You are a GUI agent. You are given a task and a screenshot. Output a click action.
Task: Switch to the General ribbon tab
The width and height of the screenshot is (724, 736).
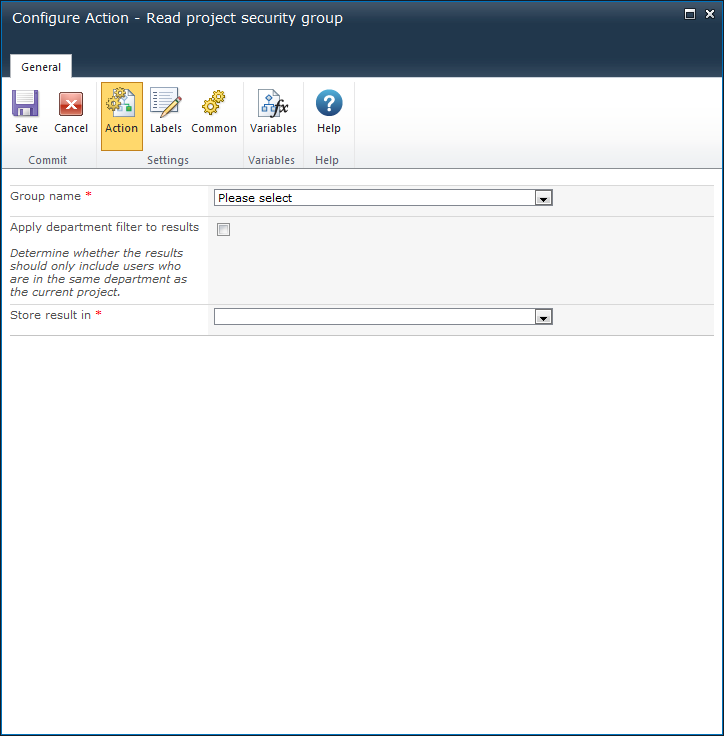click(41, 67)
